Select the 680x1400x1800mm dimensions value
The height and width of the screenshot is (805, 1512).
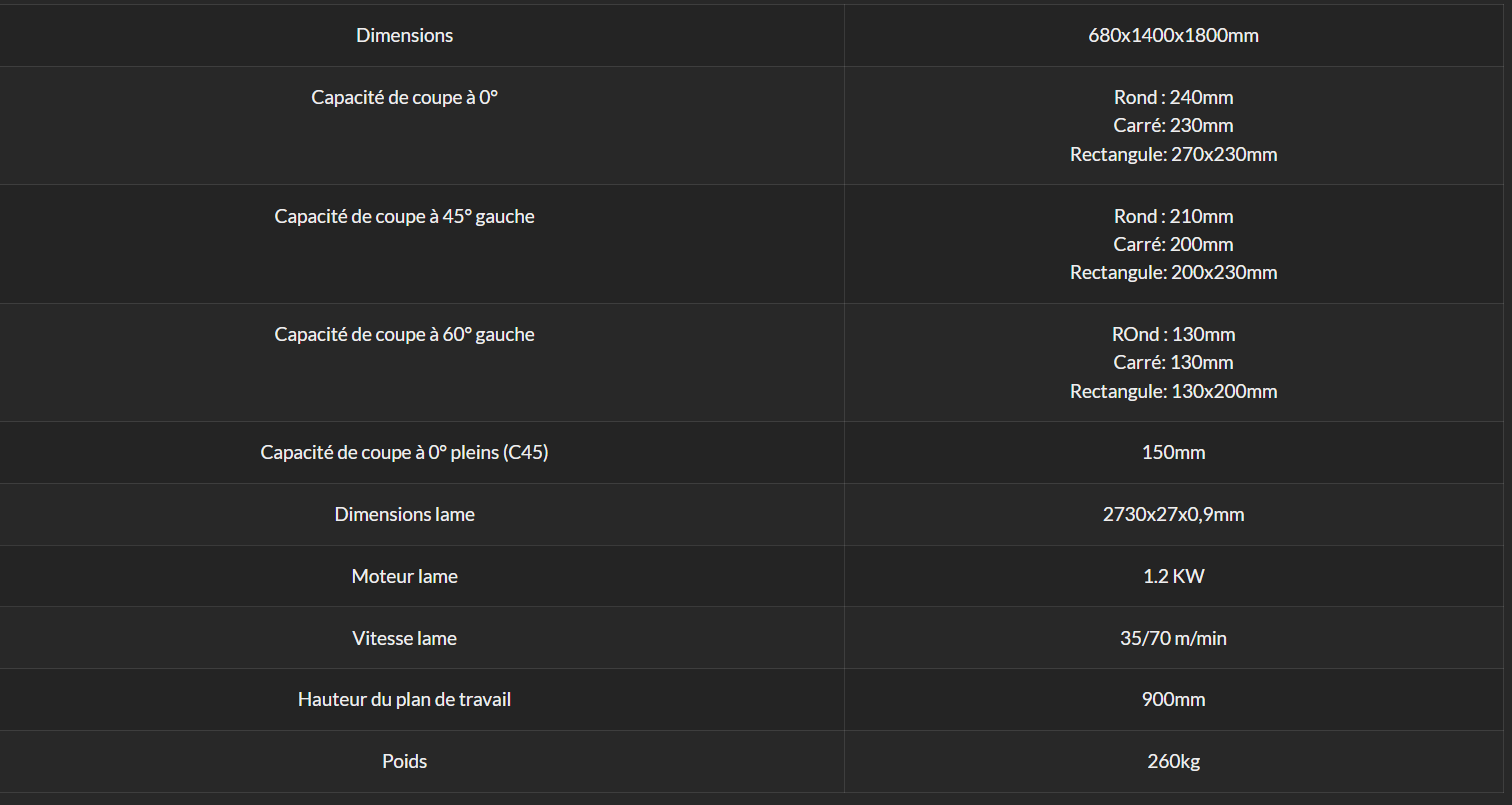(1173, 36)
